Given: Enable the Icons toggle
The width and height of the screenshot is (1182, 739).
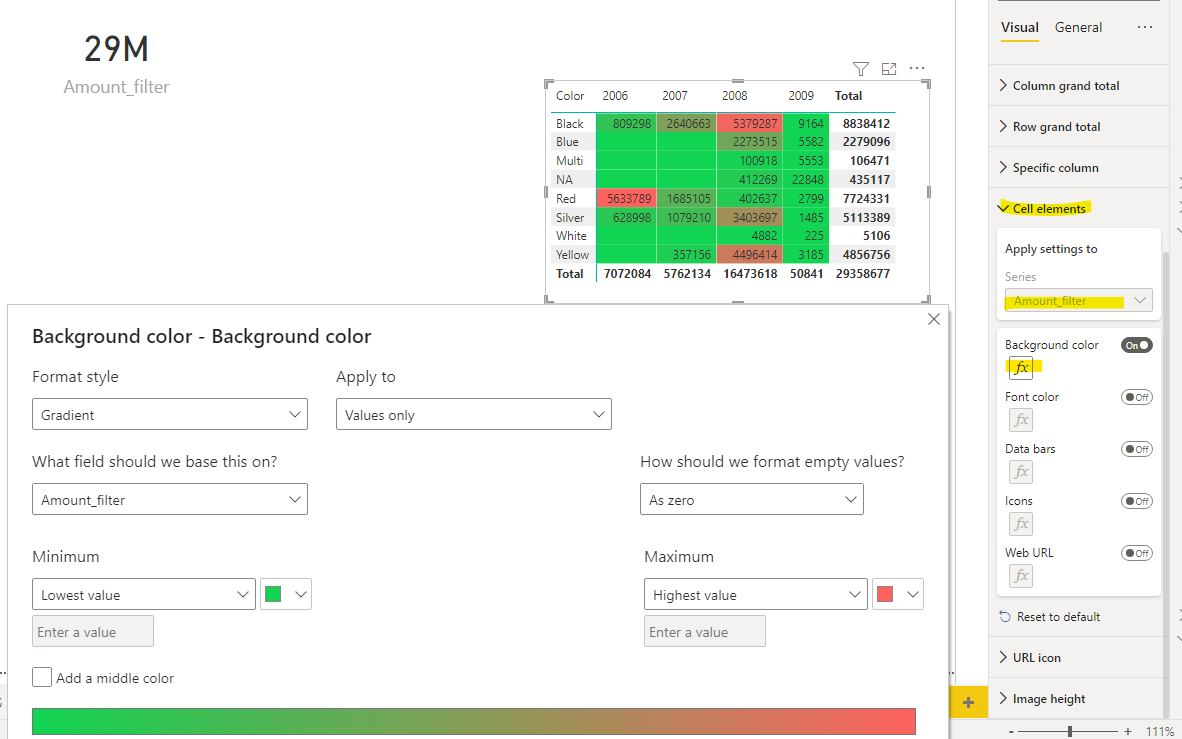Looking at the screenshot, I should [x=1137, y=501].
